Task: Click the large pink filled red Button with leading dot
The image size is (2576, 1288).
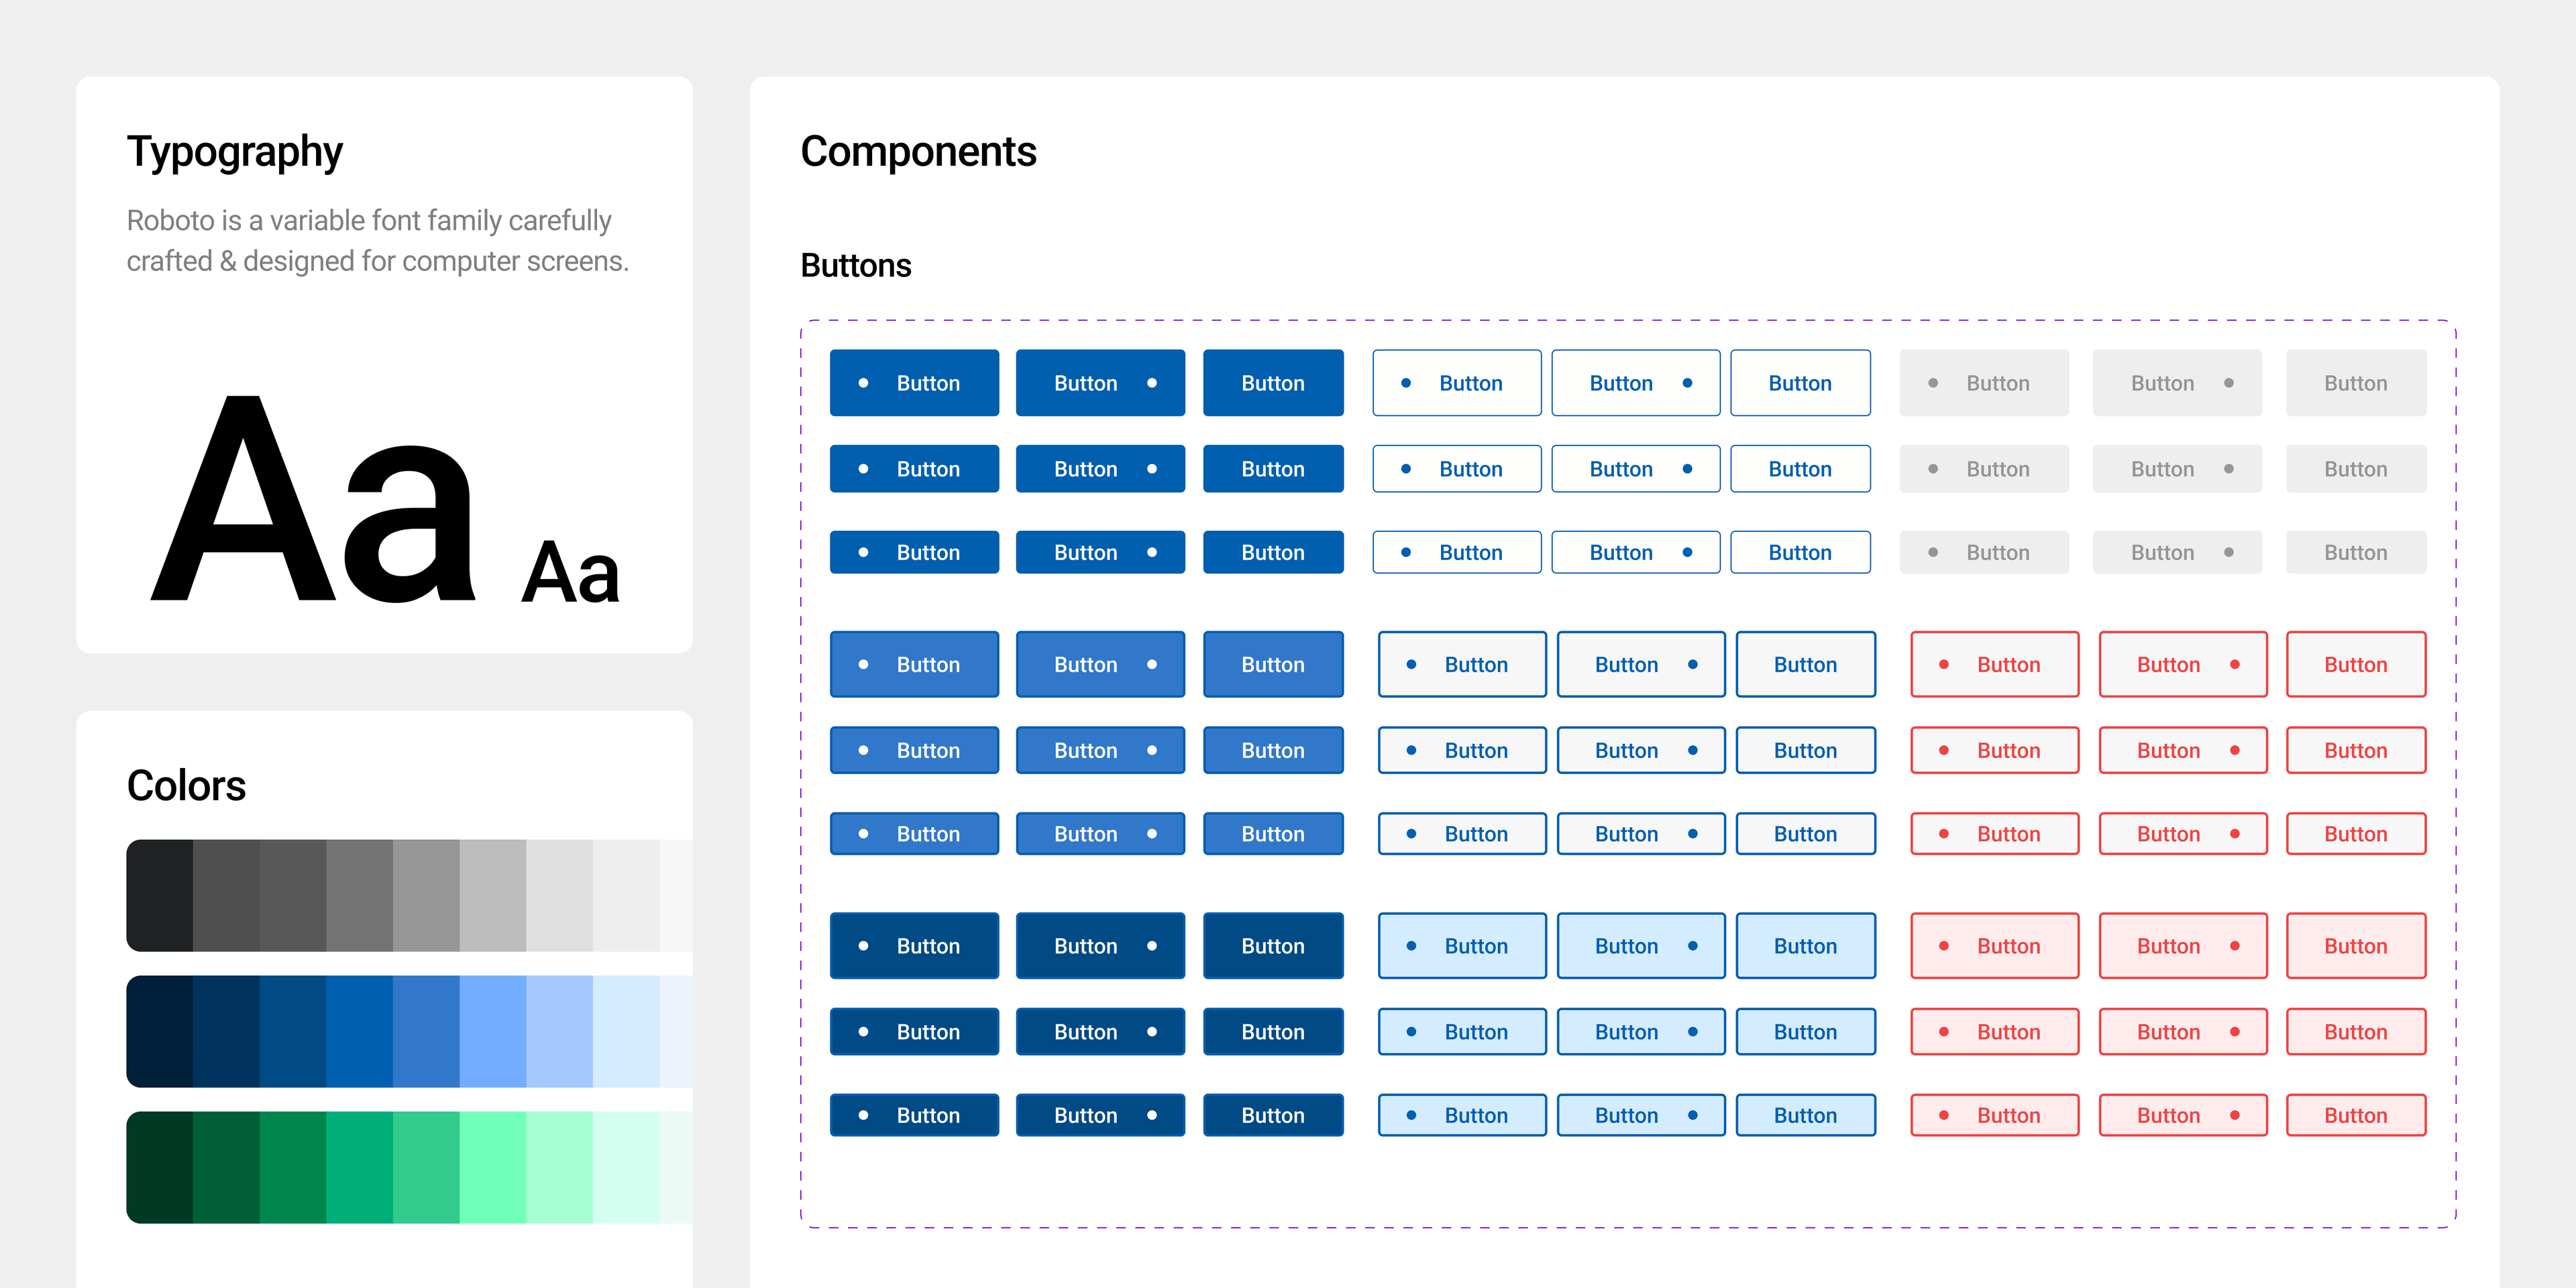Action: [x=1994, y=945]
